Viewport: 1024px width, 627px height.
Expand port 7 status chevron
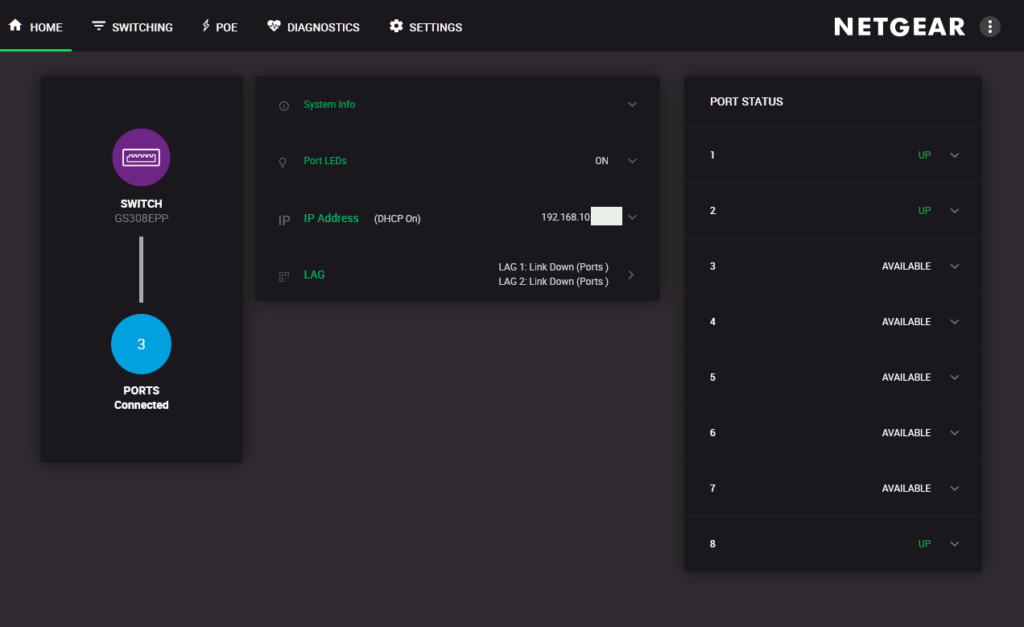tap(955, 489)
